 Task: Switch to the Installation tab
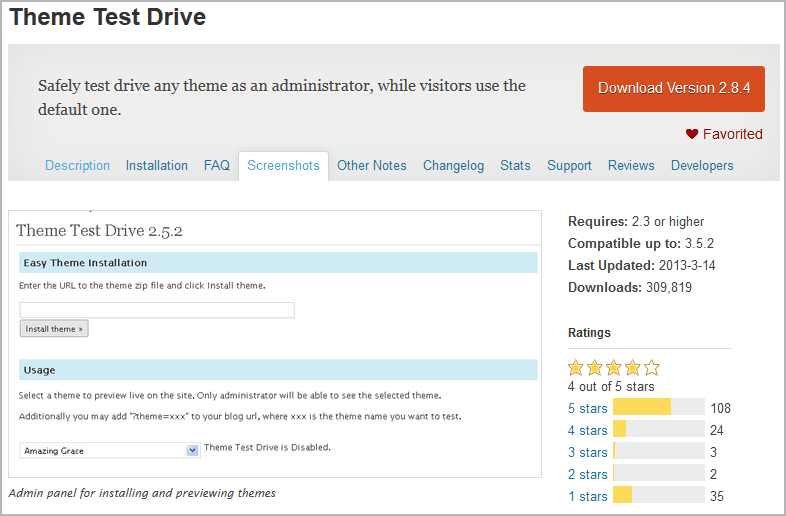pyautogui.click(x=156, y=165)
